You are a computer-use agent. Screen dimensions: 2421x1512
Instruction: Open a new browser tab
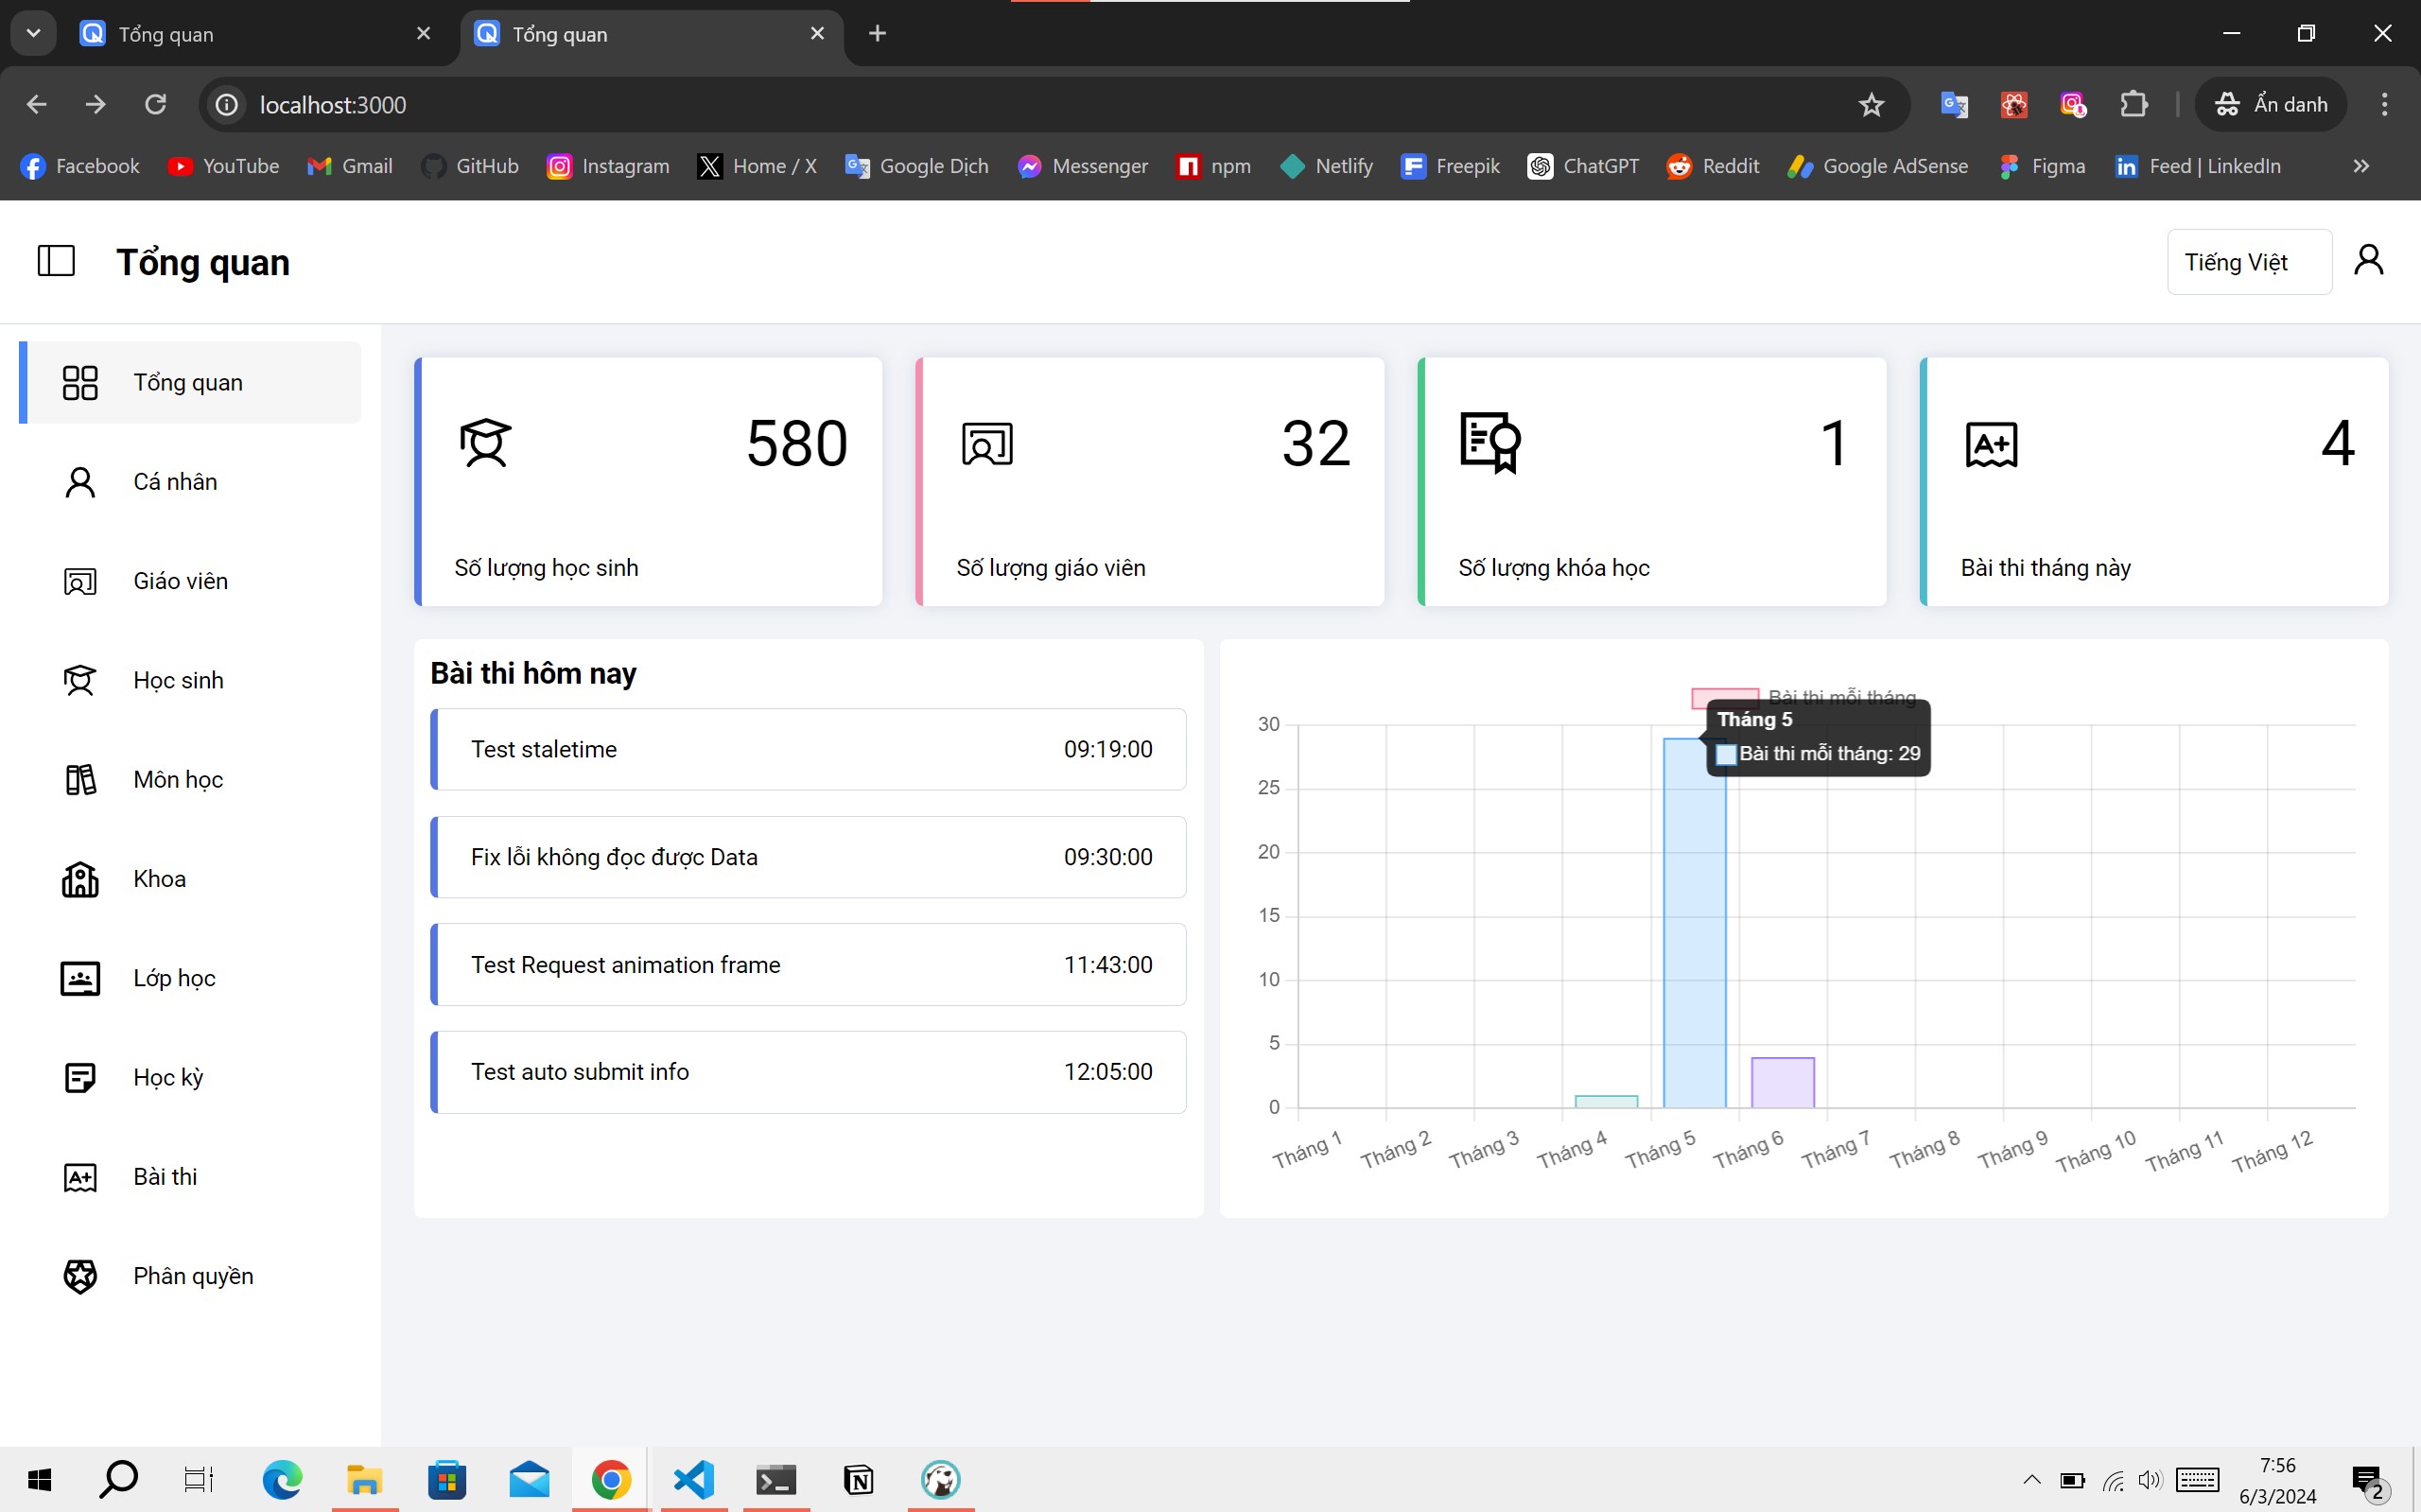[877, 34]
